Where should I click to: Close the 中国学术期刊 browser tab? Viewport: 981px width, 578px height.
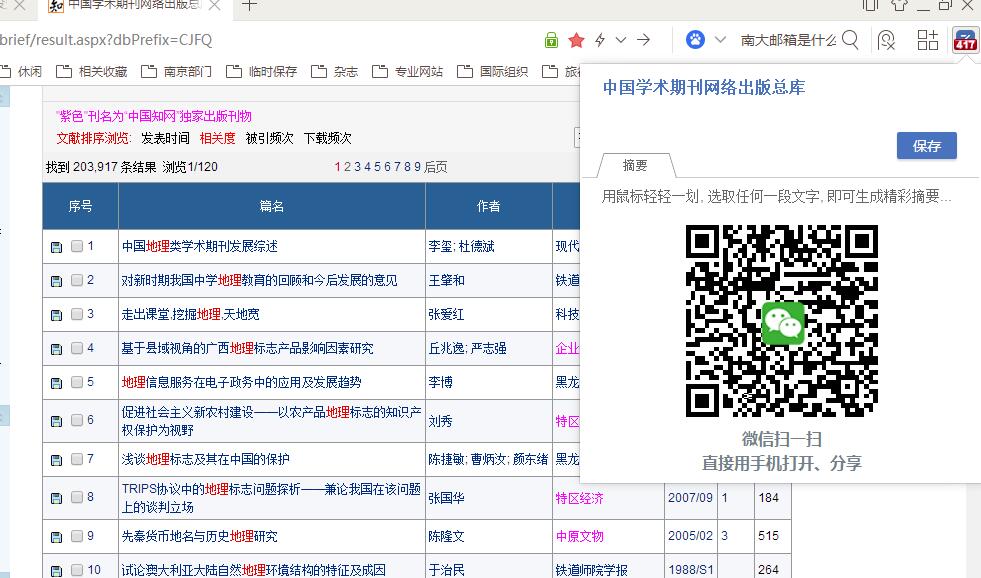[214, 5]
